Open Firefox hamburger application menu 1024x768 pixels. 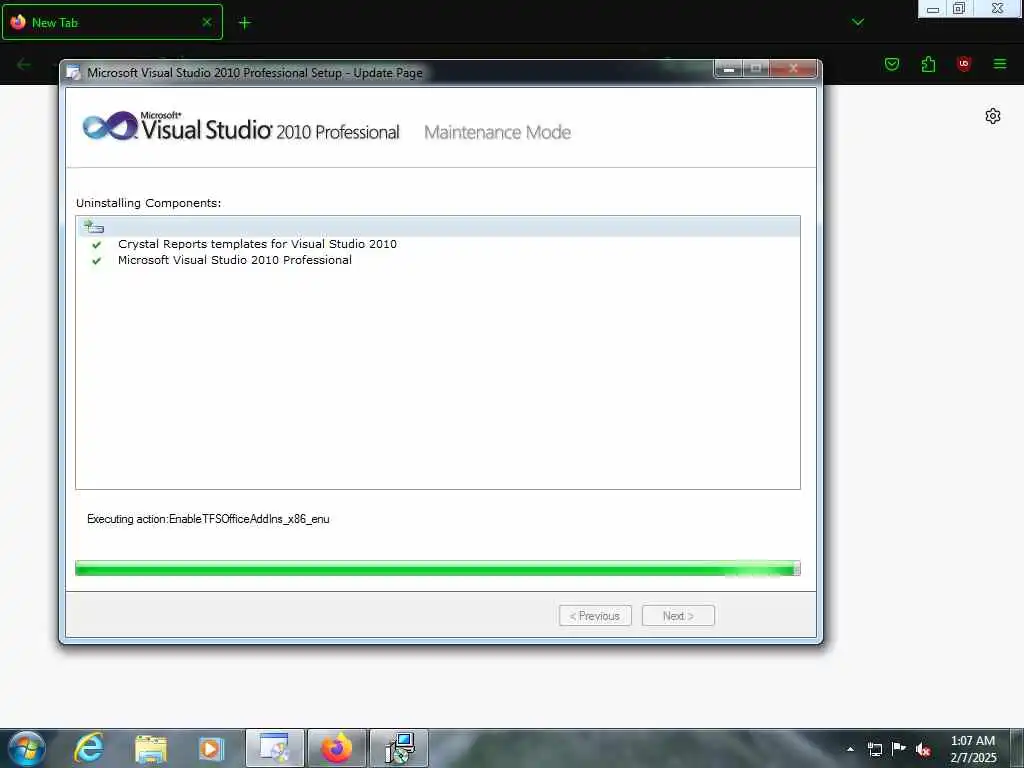pyautogui.click(x=1000, y=64)
